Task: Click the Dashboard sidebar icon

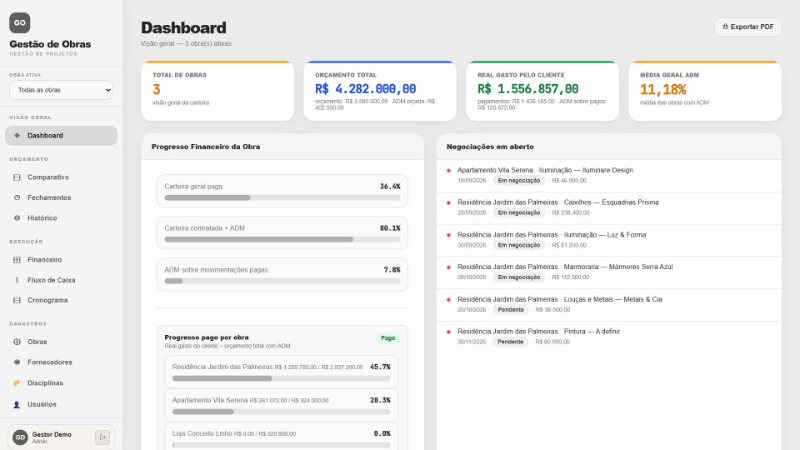Action: 17,136
